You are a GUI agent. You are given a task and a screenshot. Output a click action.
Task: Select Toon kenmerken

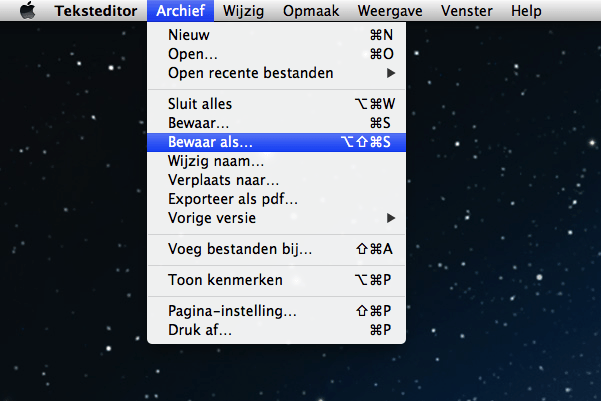[x=276, y=280]
